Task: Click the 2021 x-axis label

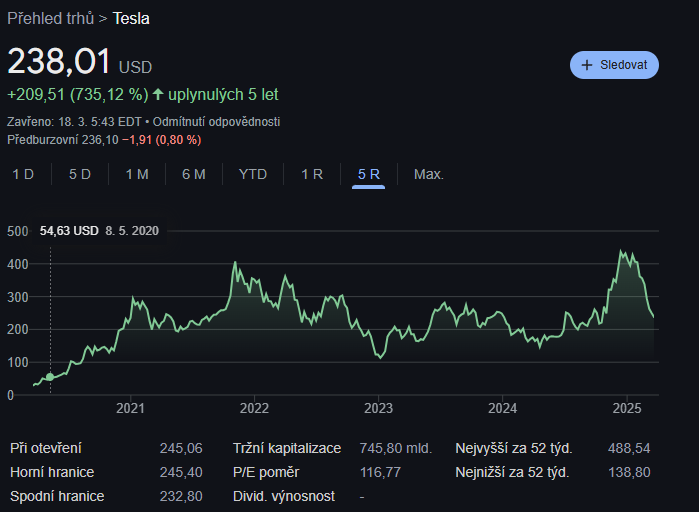Action: [x=130, y=408]
